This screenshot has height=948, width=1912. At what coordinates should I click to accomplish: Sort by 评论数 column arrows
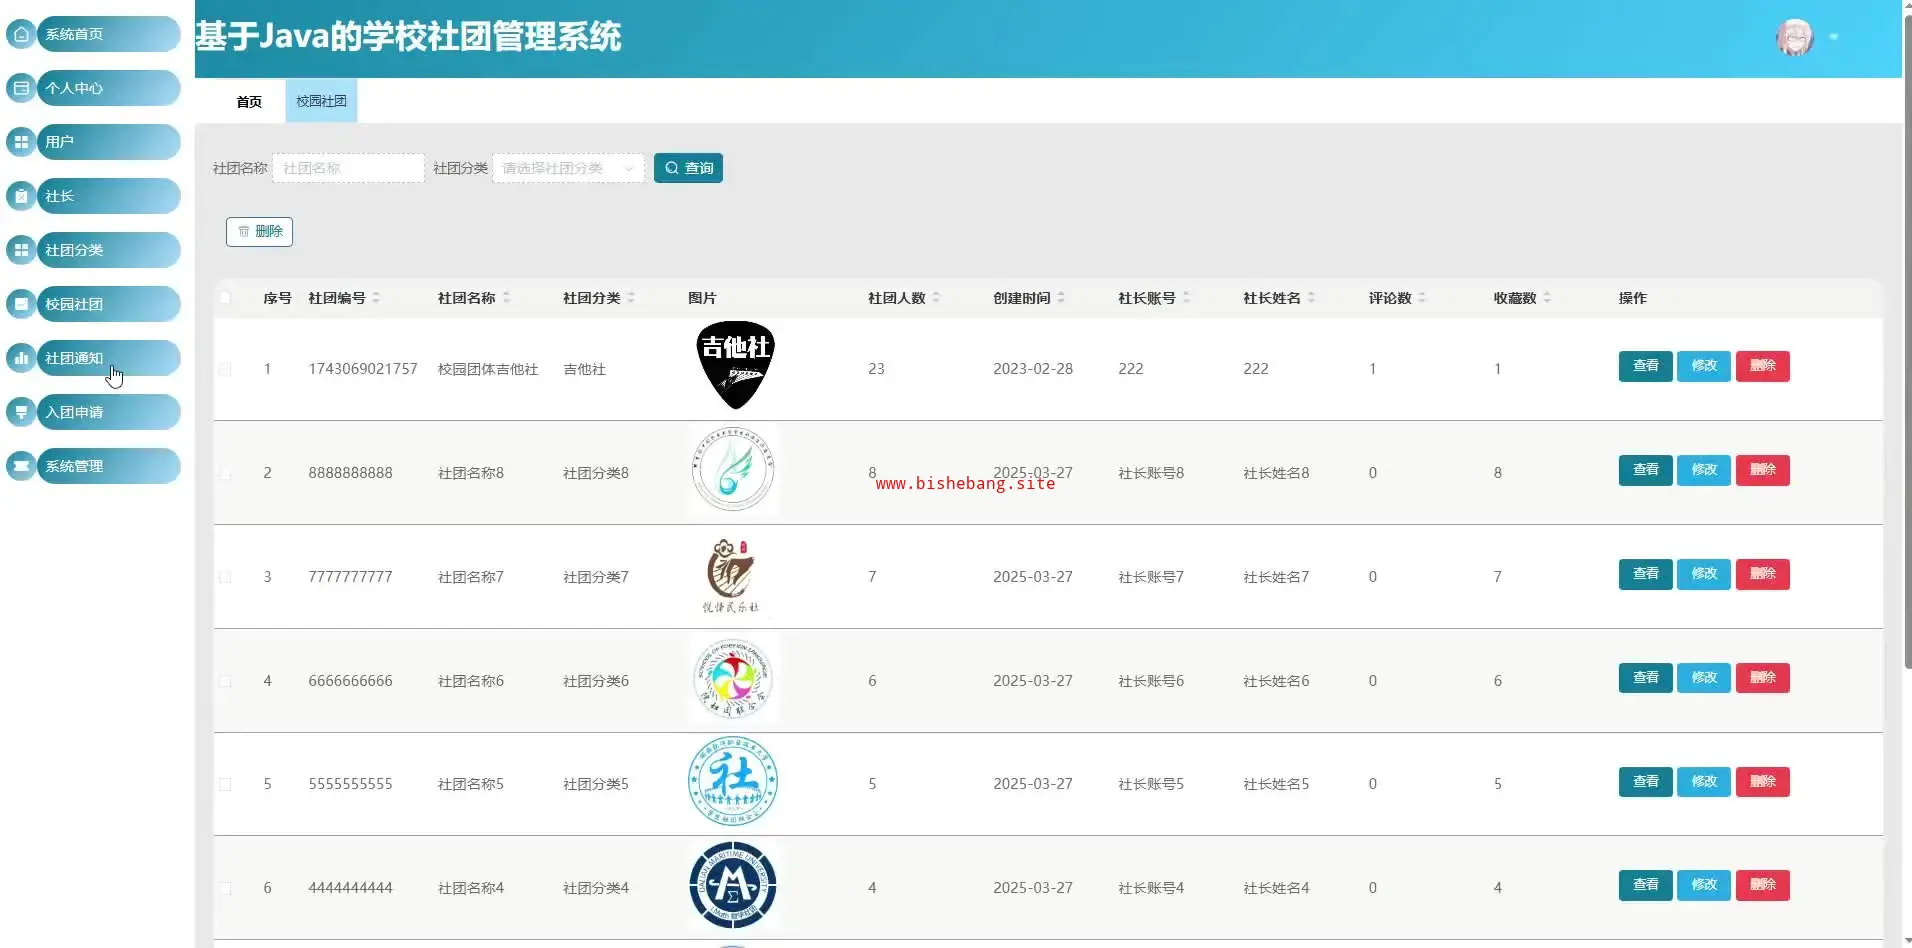(1422, 298)
